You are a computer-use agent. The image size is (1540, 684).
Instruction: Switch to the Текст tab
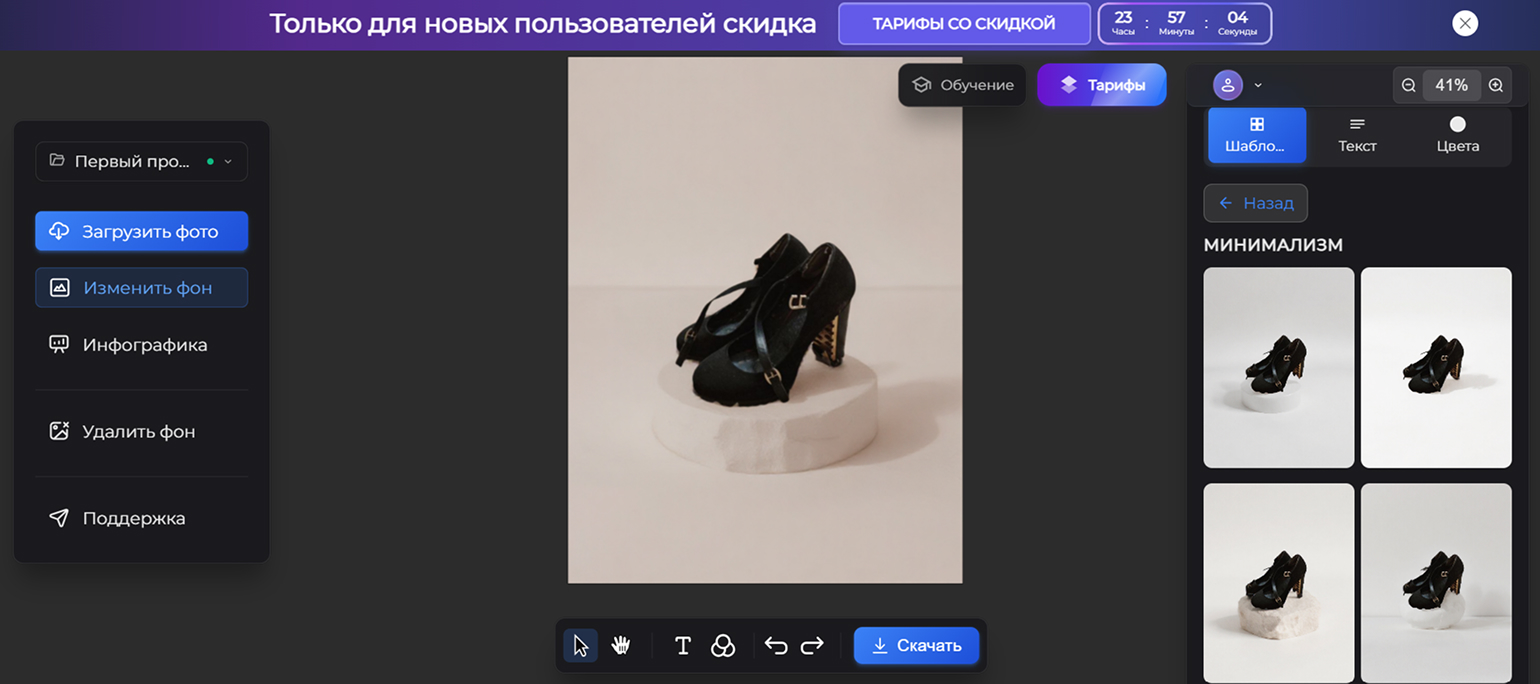tap(1357, 135)
